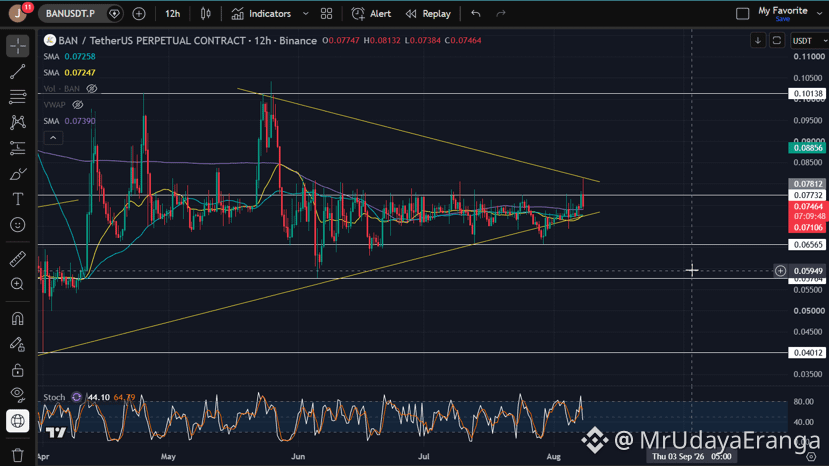The width and height of the screenshot is (829, 466).
Task: Remove drawings with trash icon
Action: [x=17, y=454]
